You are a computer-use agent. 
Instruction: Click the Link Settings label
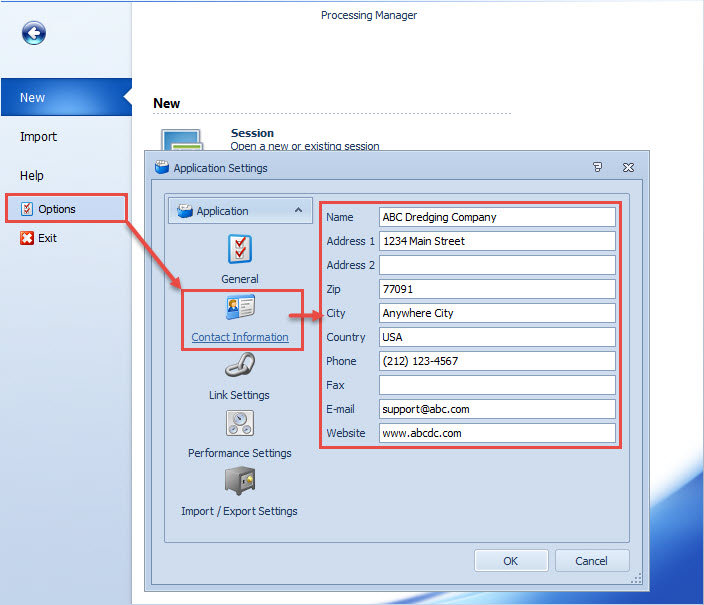pyautogui.click(x=239, y=395)
